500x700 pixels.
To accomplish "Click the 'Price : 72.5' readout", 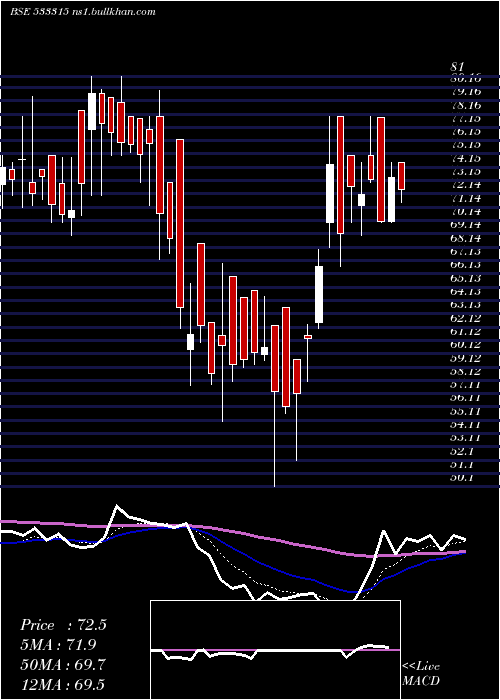I will (63, 625).
